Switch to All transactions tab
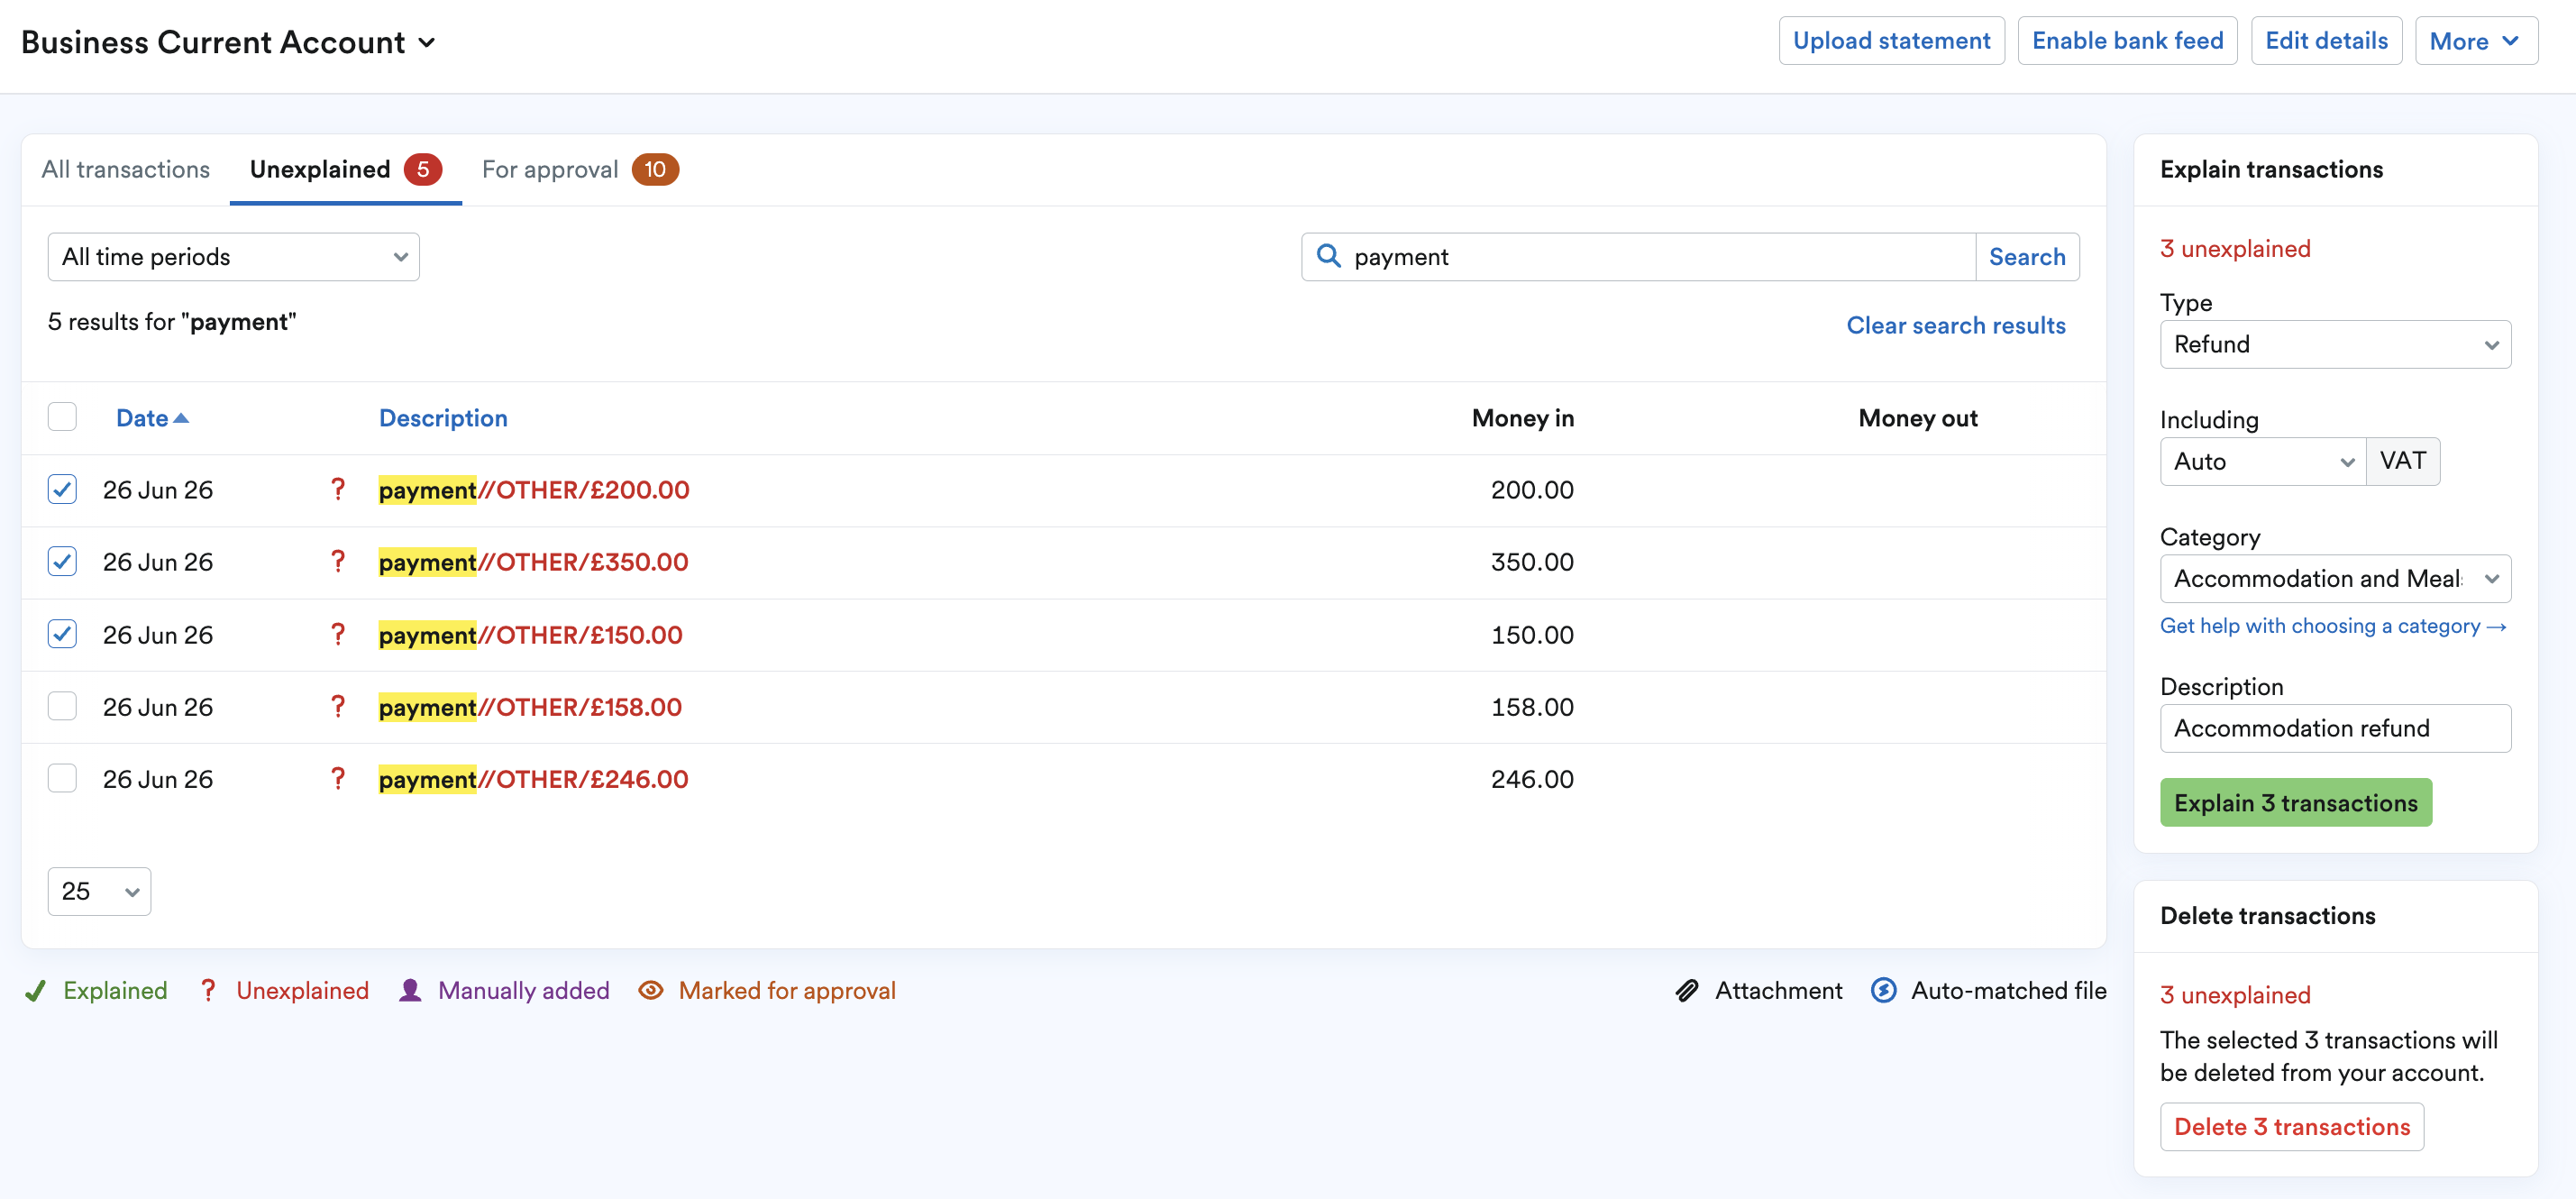The image size is (2576, 1199). click(x=126, y=169)
